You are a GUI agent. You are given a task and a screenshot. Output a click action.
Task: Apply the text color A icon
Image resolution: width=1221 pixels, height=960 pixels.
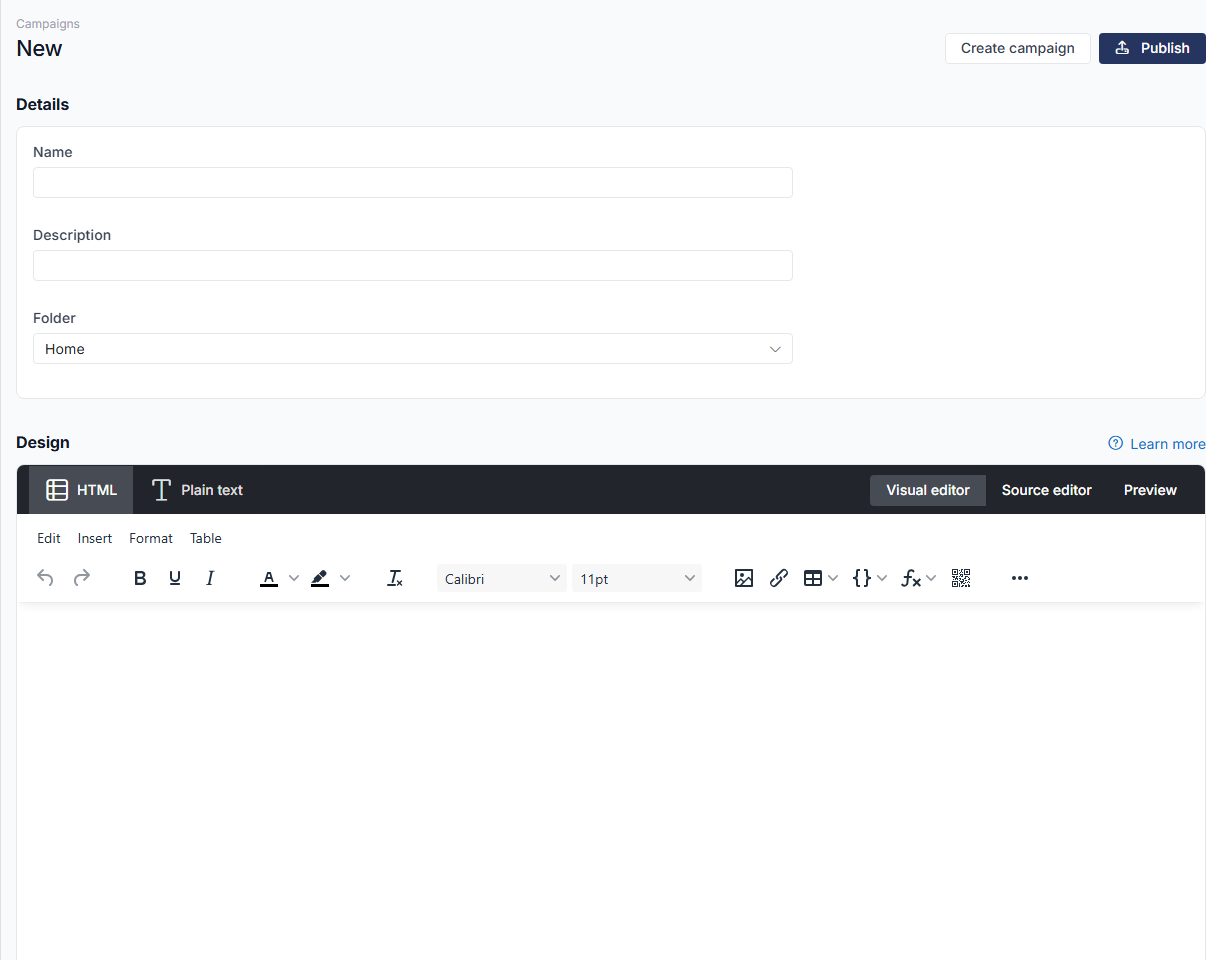(269, 578)
